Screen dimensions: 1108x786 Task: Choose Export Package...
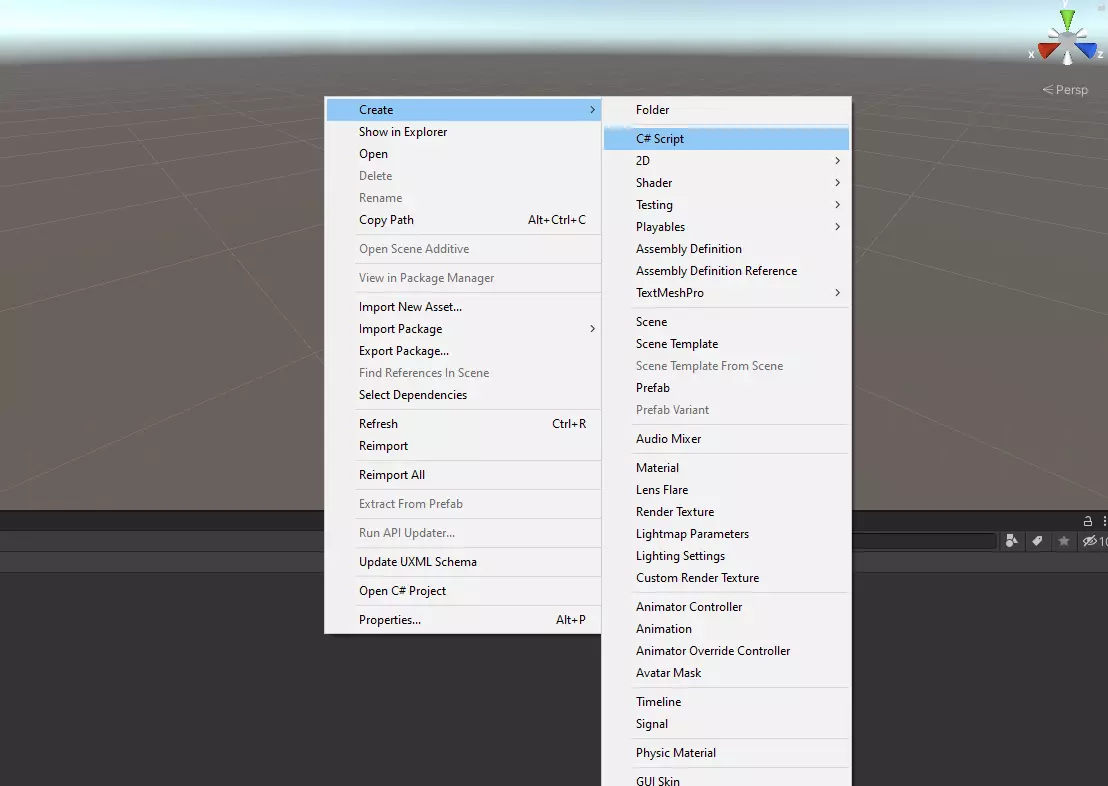(x=463, y=351)
